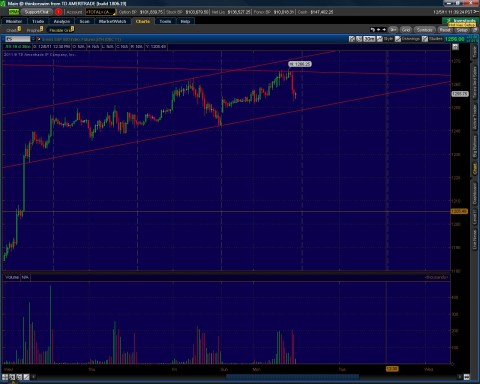Click the vertical Chart side tab
Viewport: 480px width, 384px height.
coord(475,169)
